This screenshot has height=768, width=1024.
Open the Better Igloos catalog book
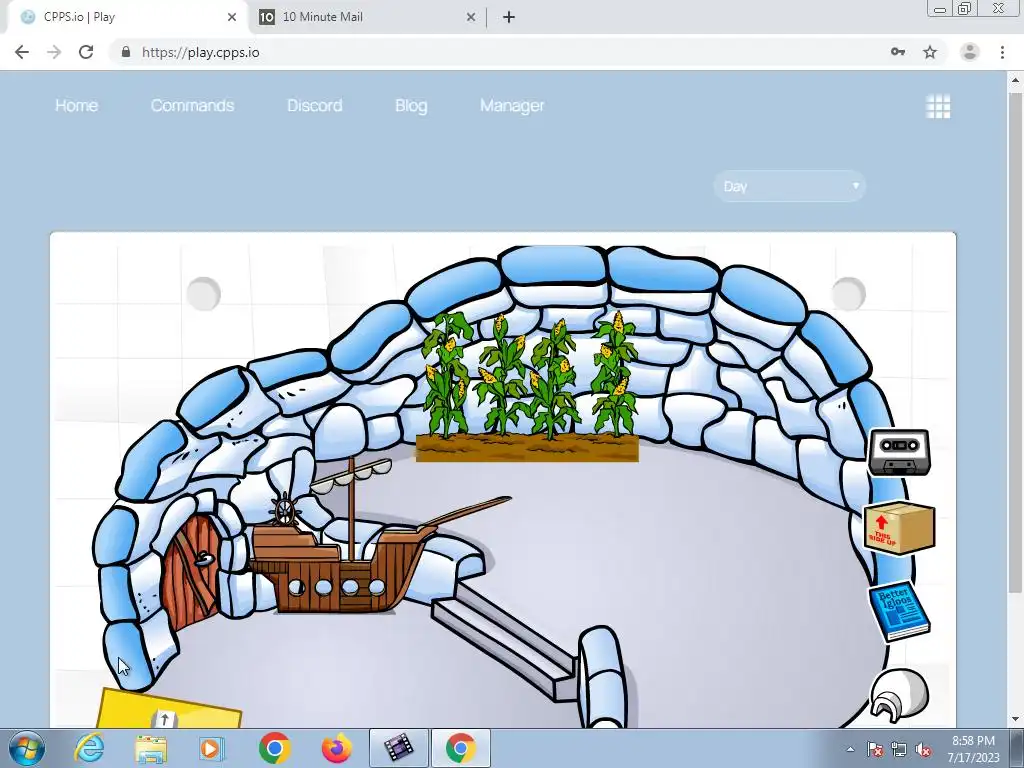(899, 611)
